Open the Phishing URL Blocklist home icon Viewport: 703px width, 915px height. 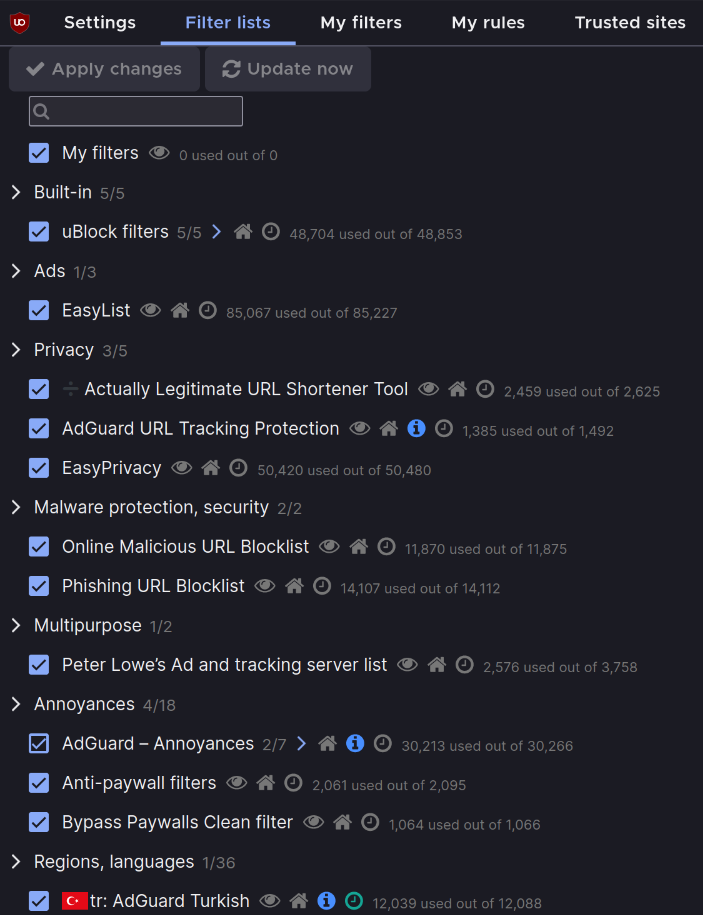294,586
